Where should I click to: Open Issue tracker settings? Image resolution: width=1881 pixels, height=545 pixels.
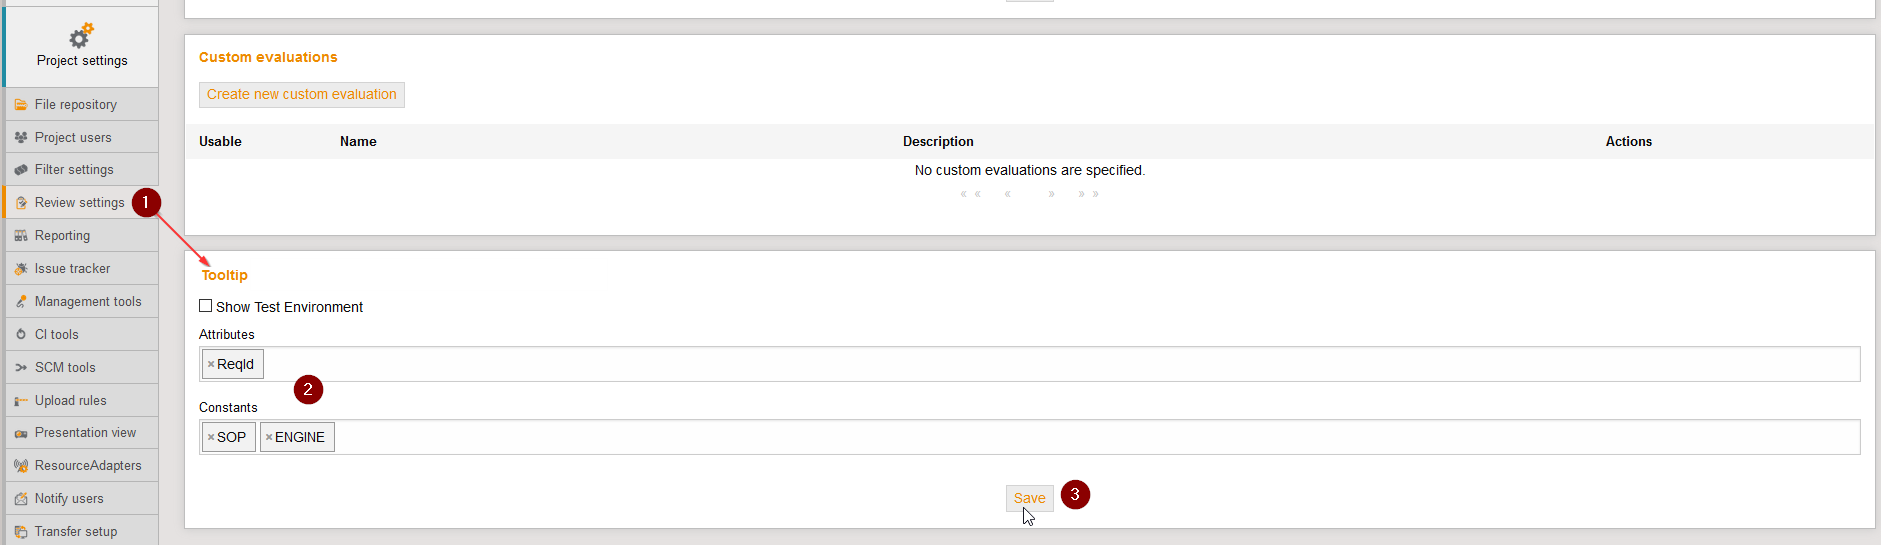pyautogui.click(x=81, y=269)
